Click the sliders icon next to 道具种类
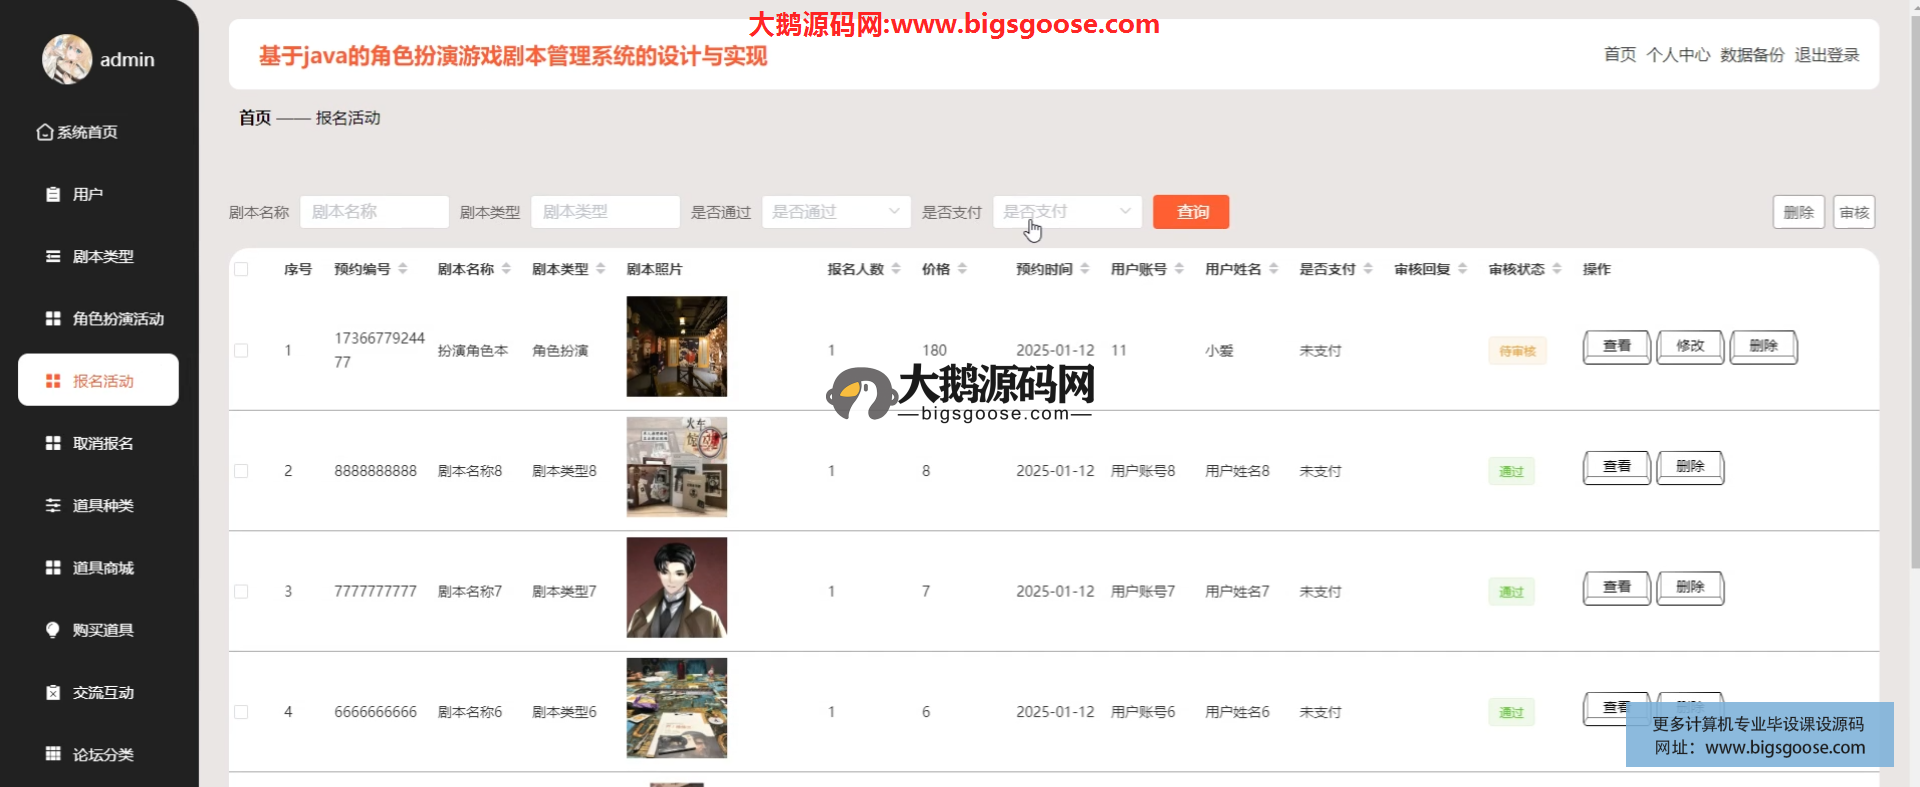Viewport: 1920px width, 787px height. 53,505
